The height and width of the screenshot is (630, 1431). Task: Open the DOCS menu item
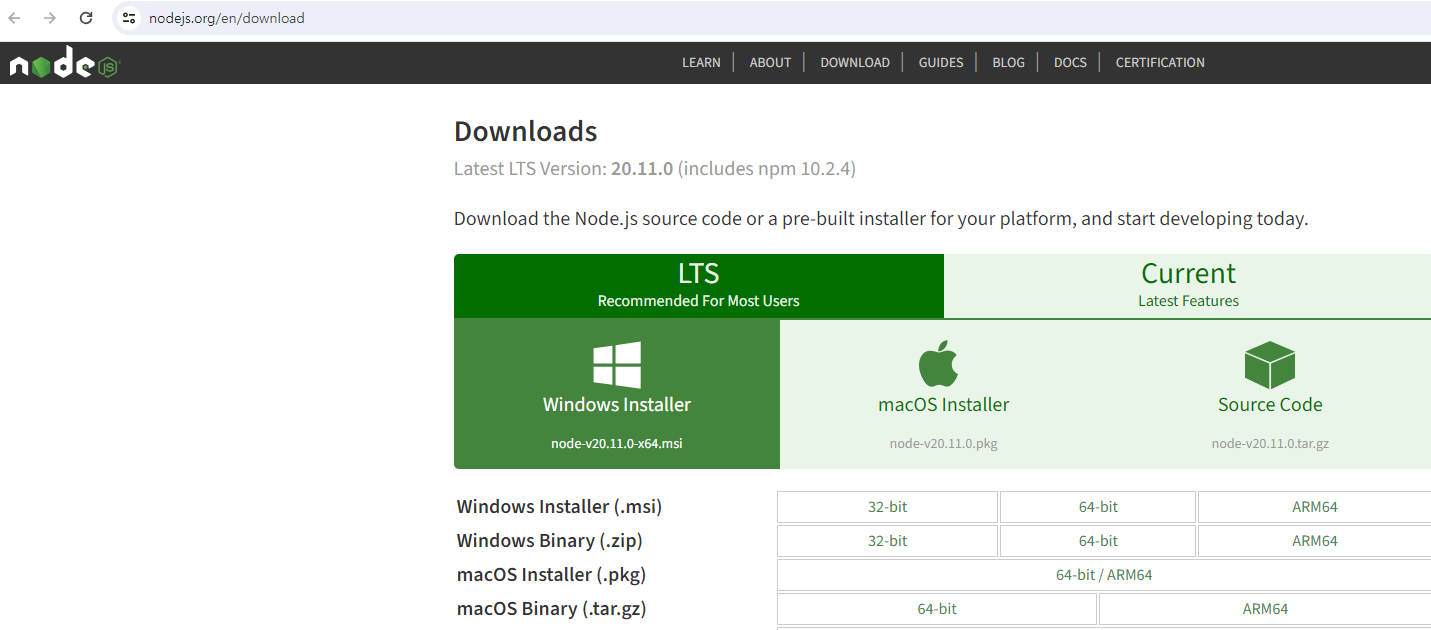(1070, 62)
